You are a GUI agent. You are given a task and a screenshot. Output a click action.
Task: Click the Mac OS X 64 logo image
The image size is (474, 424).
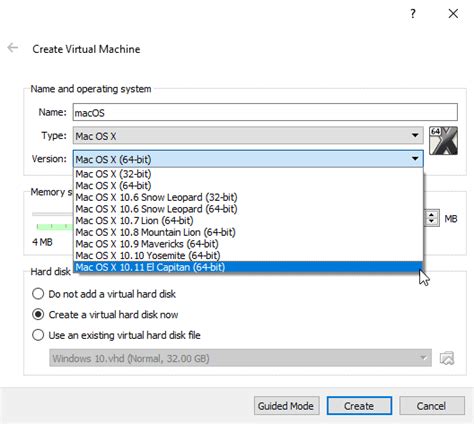(x=443, y=141)
